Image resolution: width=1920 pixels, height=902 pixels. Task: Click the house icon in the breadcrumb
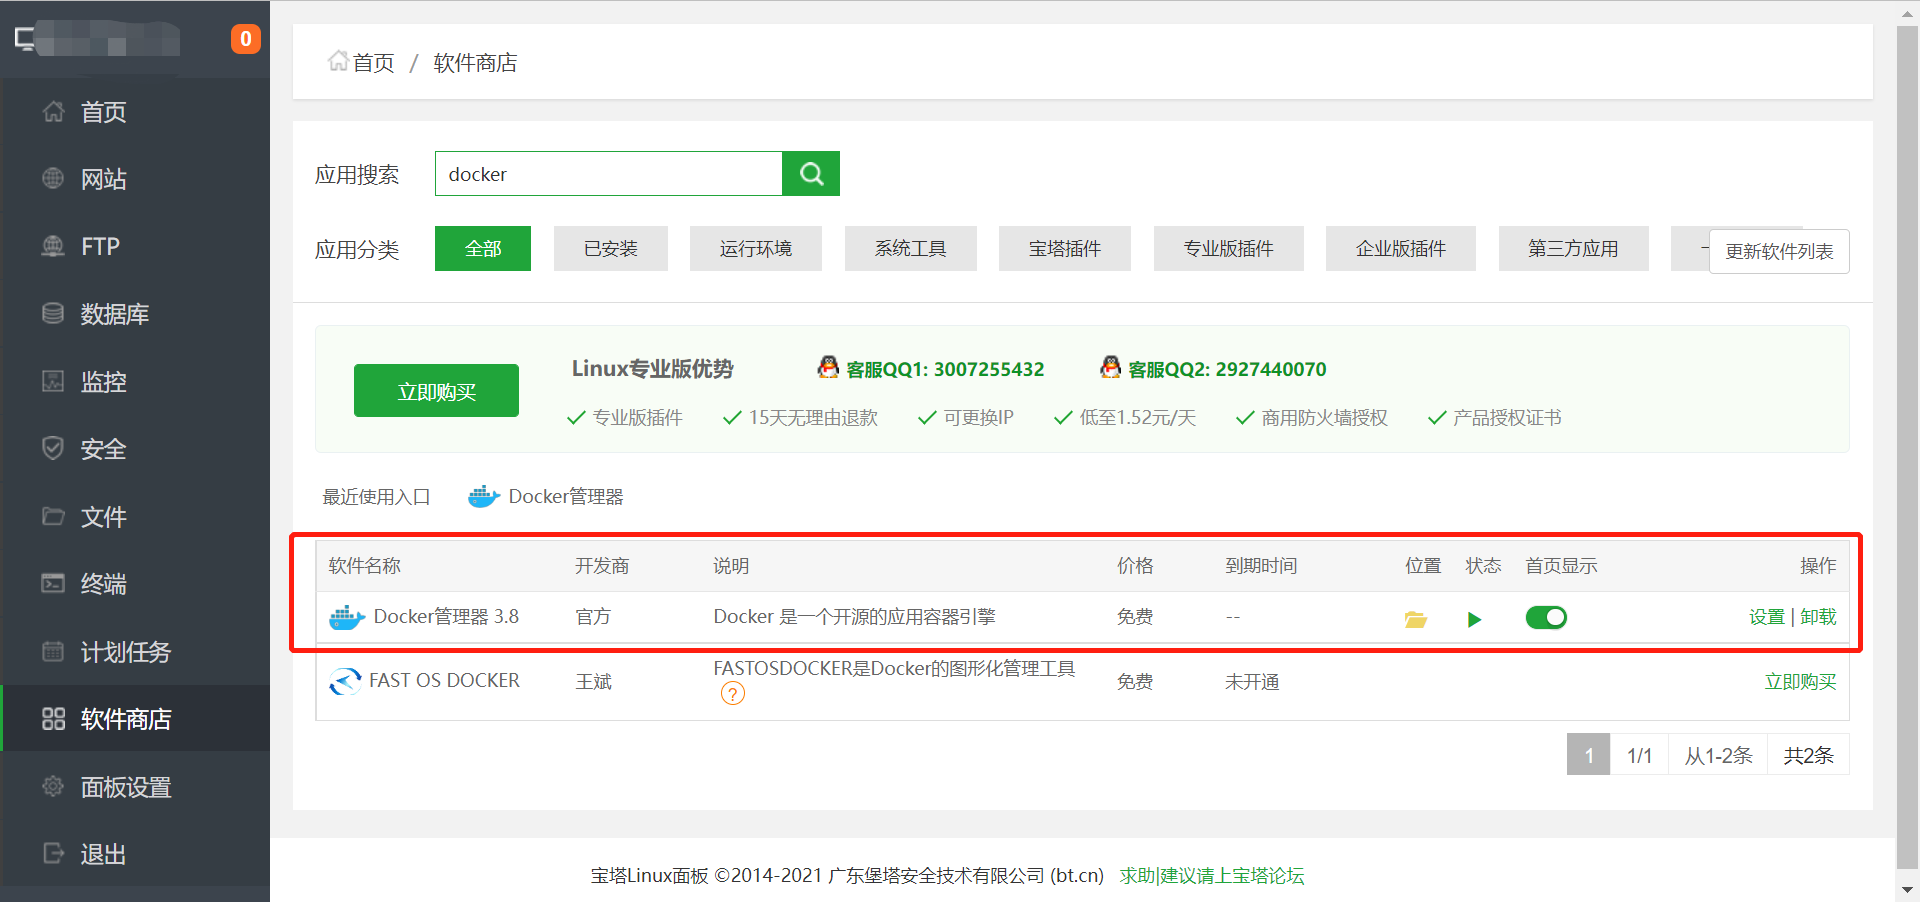click(x=338, y=61)
